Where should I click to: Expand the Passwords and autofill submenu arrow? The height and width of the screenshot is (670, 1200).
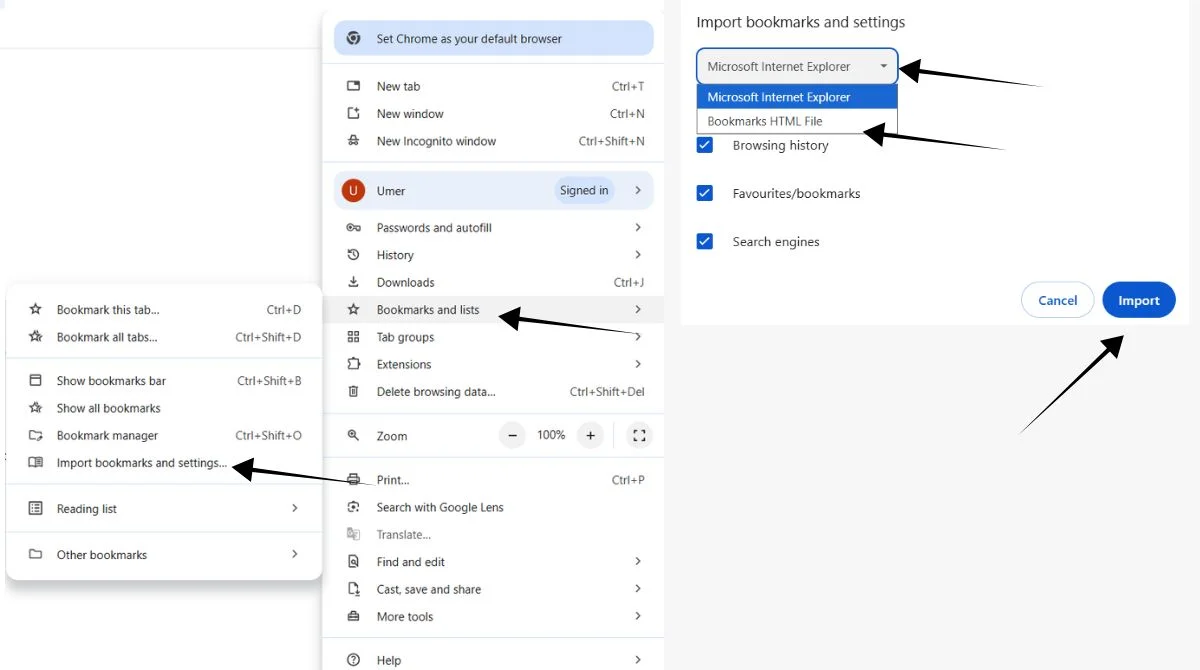(x=638, y=228)
